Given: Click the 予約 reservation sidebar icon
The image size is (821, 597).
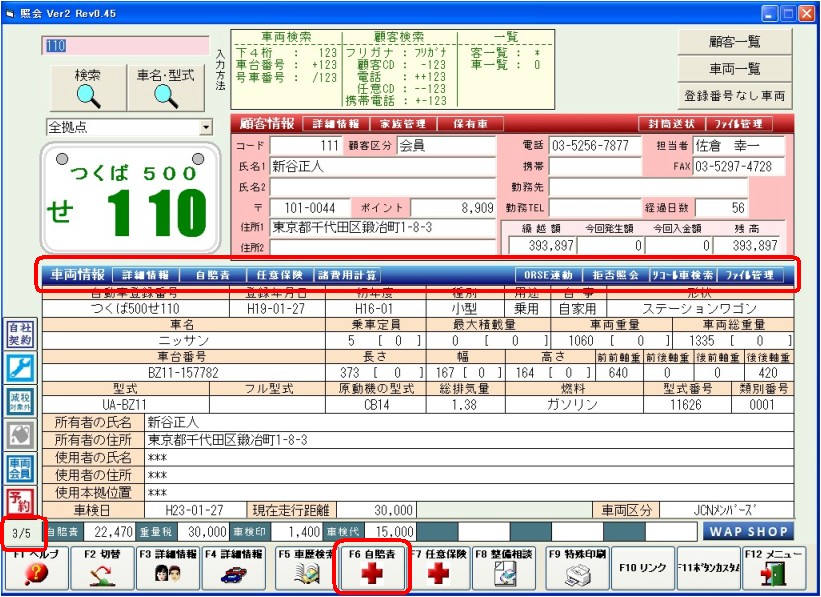Looking at the screenshot, I should coord(19,501).
